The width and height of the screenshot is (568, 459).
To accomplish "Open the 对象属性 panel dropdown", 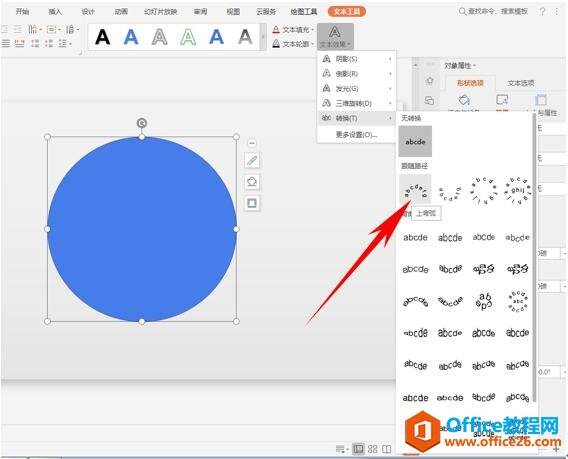I will (x=460, y=66).
